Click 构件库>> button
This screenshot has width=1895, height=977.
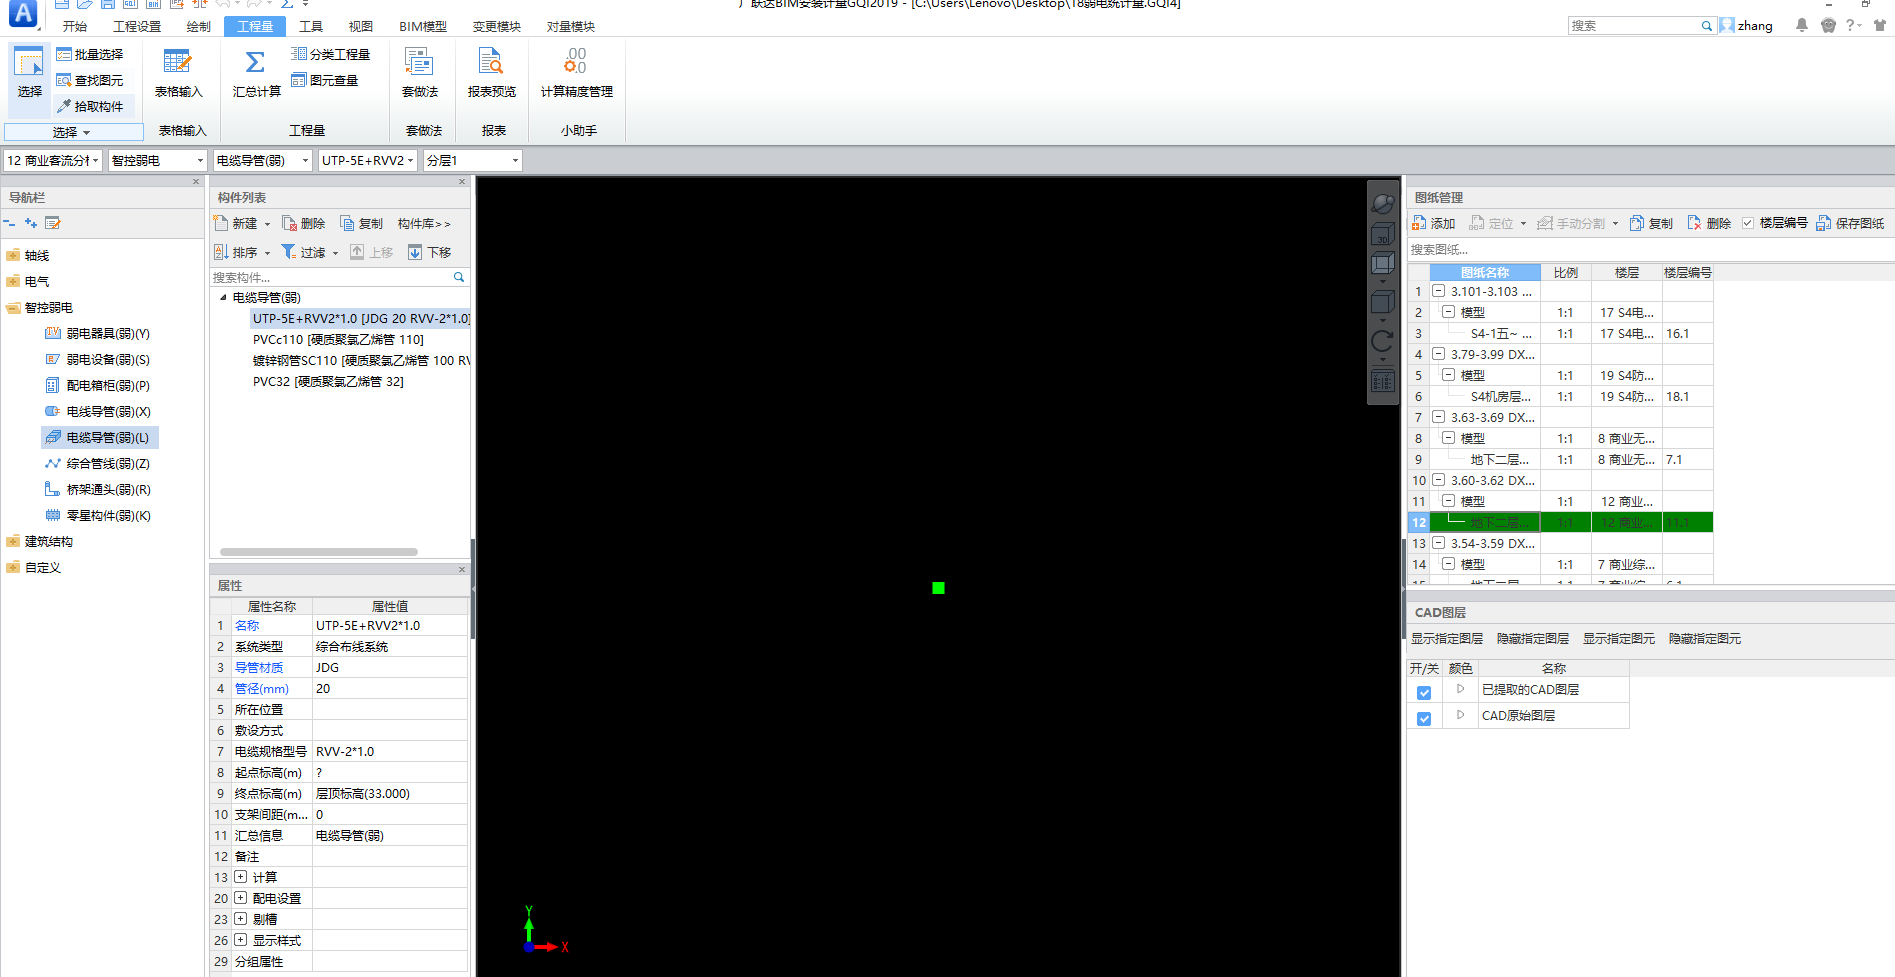click(424, 223)
